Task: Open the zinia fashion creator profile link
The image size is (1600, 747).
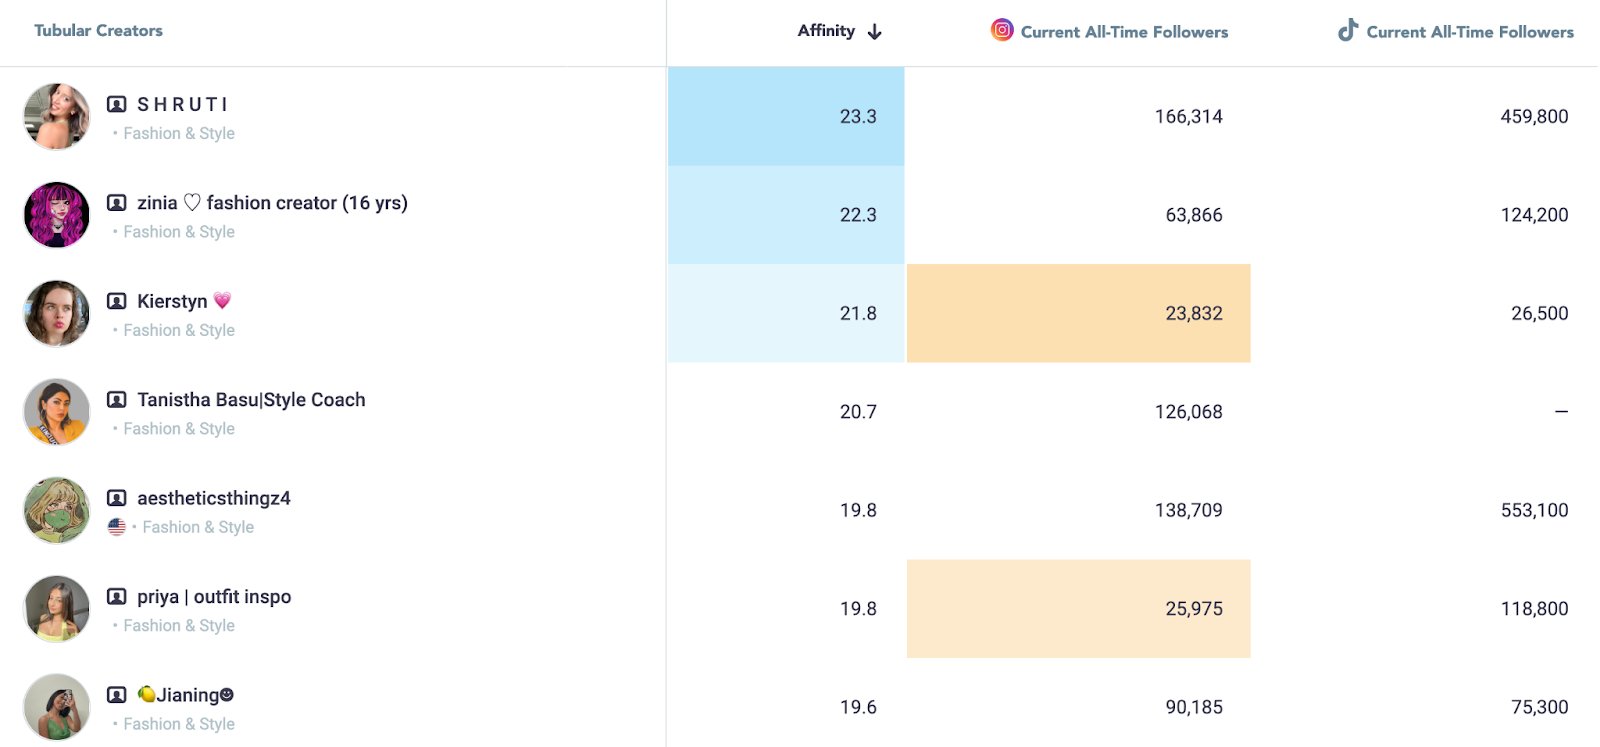Action: [x=272, y=203]
